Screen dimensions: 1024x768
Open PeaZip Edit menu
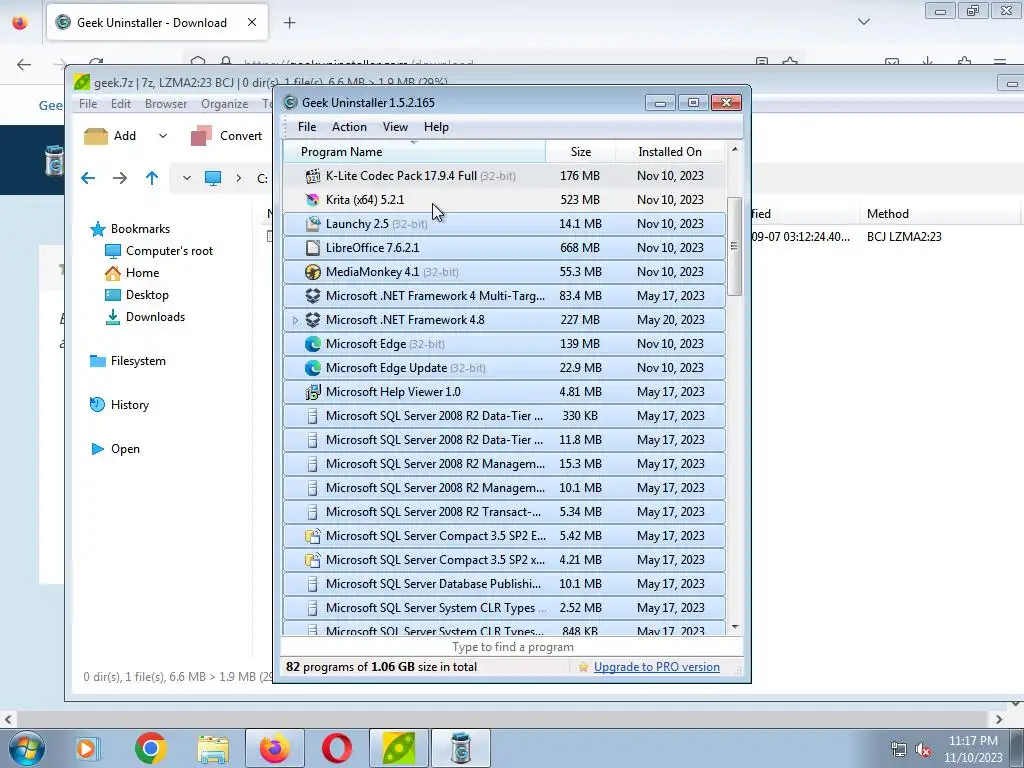[121, 104]
